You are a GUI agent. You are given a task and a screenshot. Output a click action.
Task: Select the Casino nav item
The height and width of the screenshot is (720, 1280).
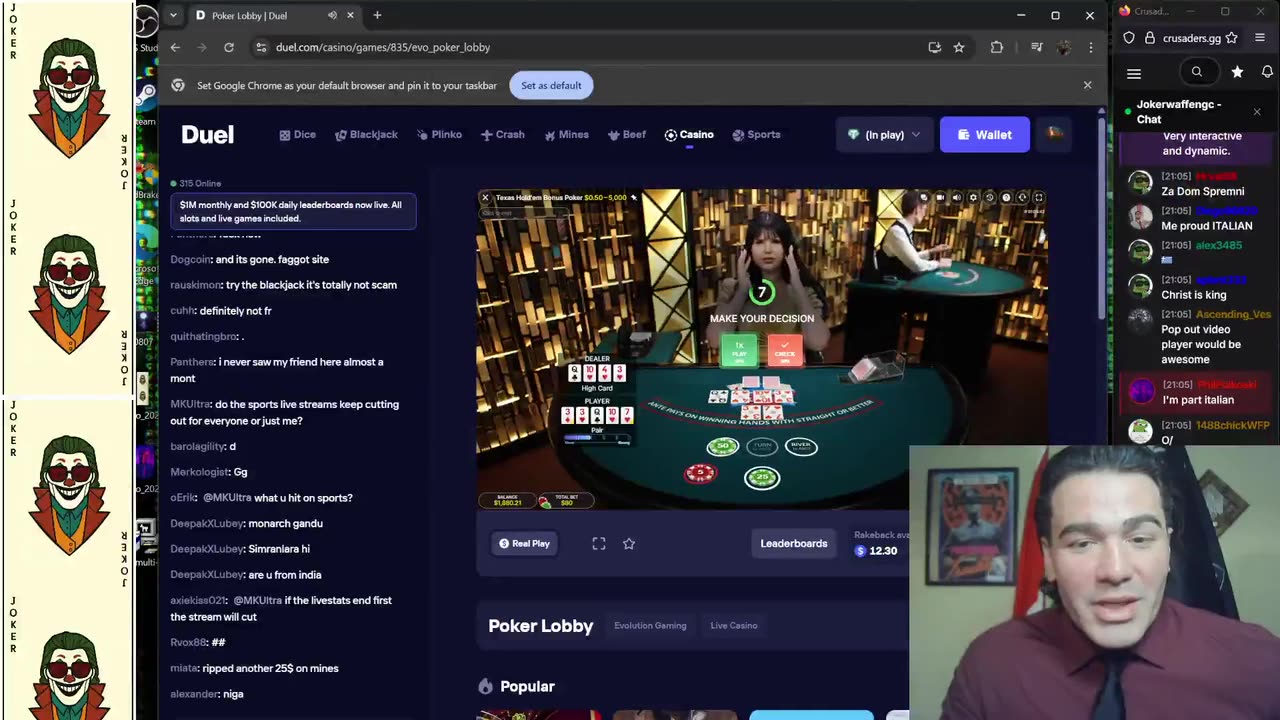tap(689, 134)
